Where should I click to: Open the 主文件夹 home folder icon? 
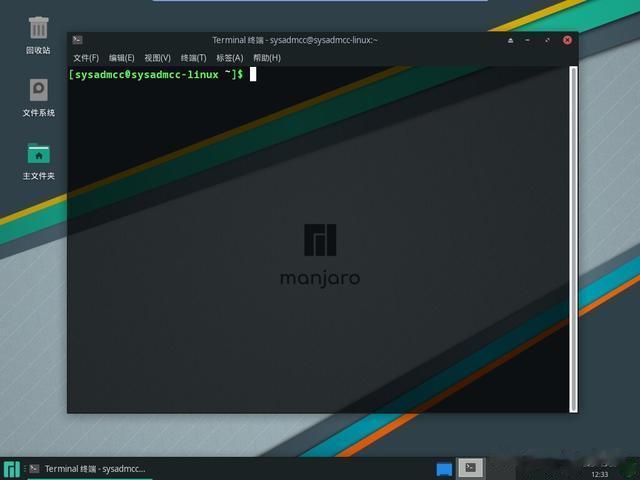pos(38,162)
